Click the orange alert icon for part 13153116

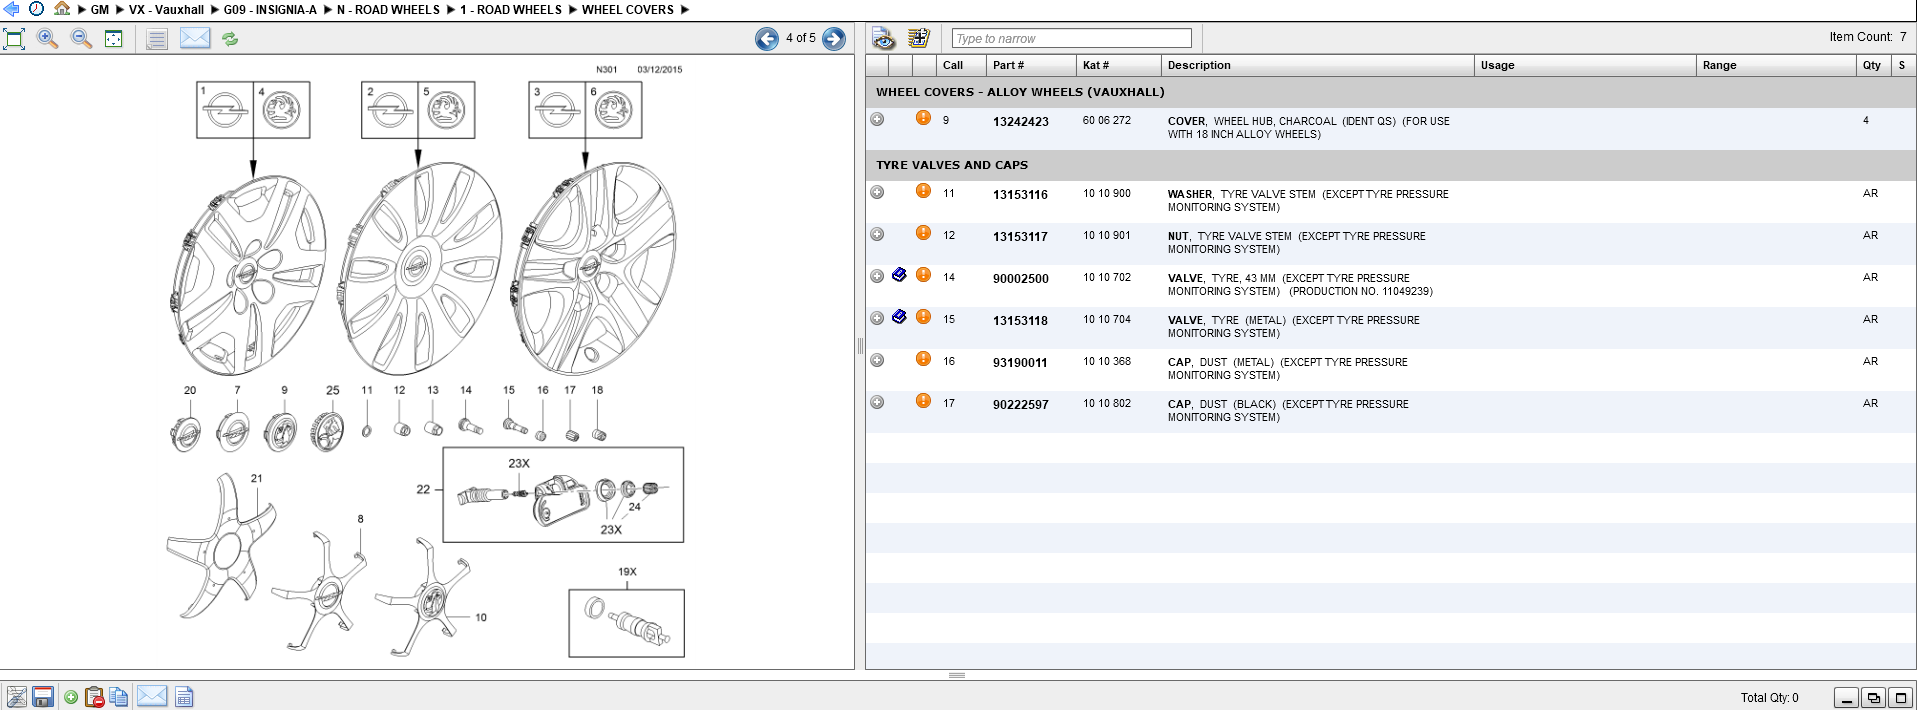[923, 191]
